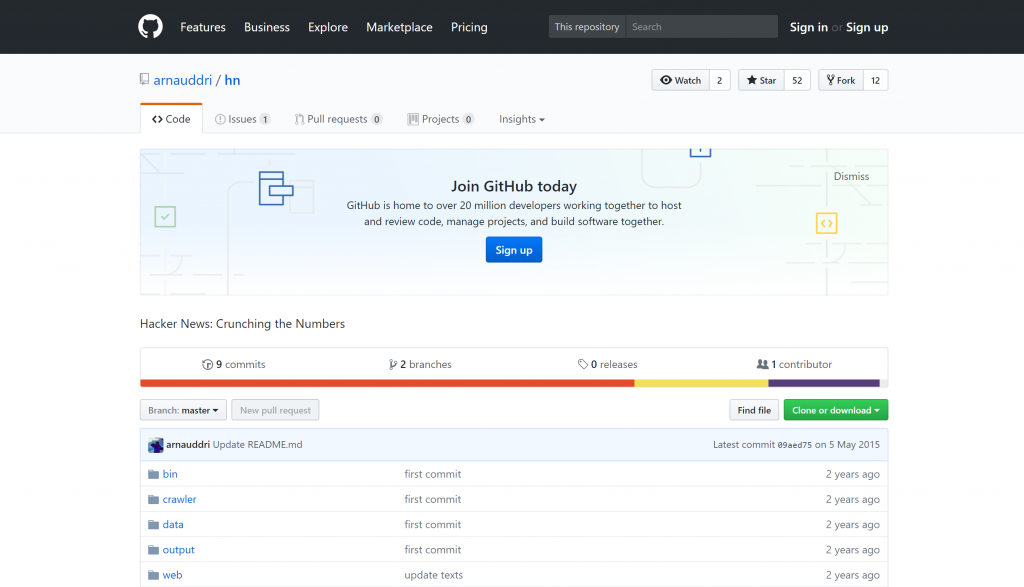Click the contributor people icon
The height and width of the screenshot is (587, 1024).
pos(762,365)
